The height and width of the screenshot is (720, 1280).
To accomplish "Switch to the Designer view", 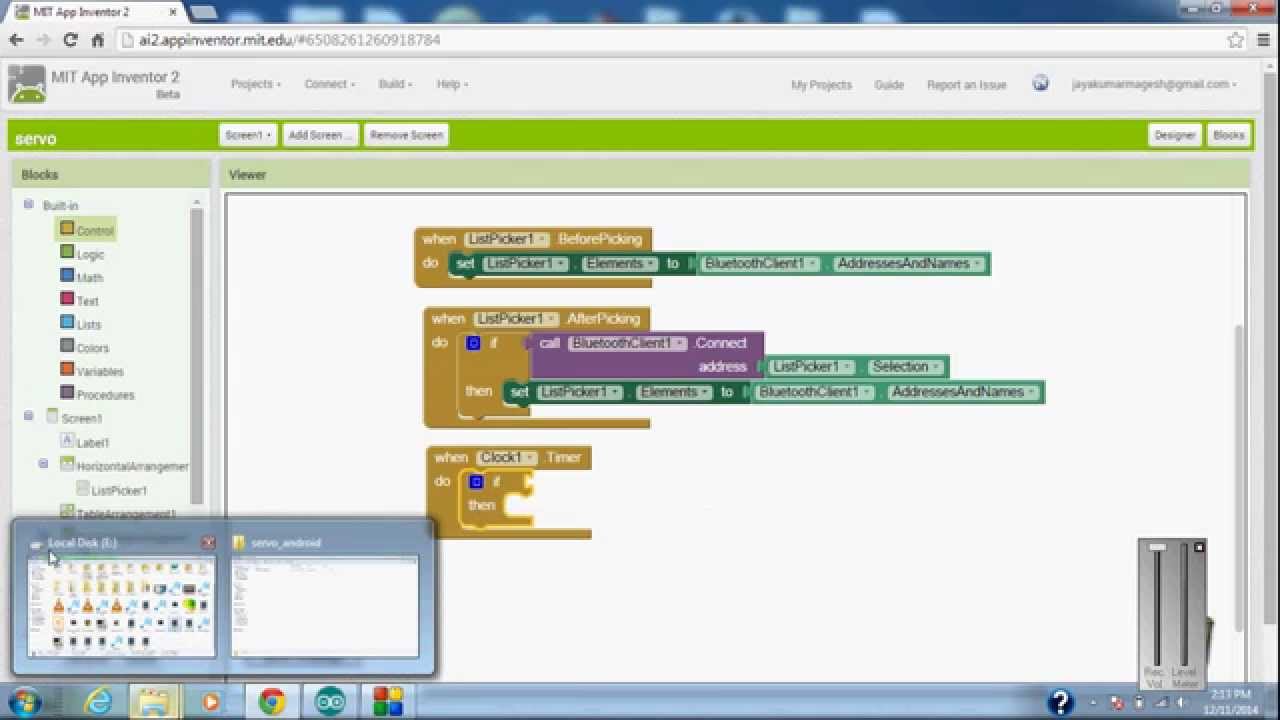I will [x=1175, y=135].
